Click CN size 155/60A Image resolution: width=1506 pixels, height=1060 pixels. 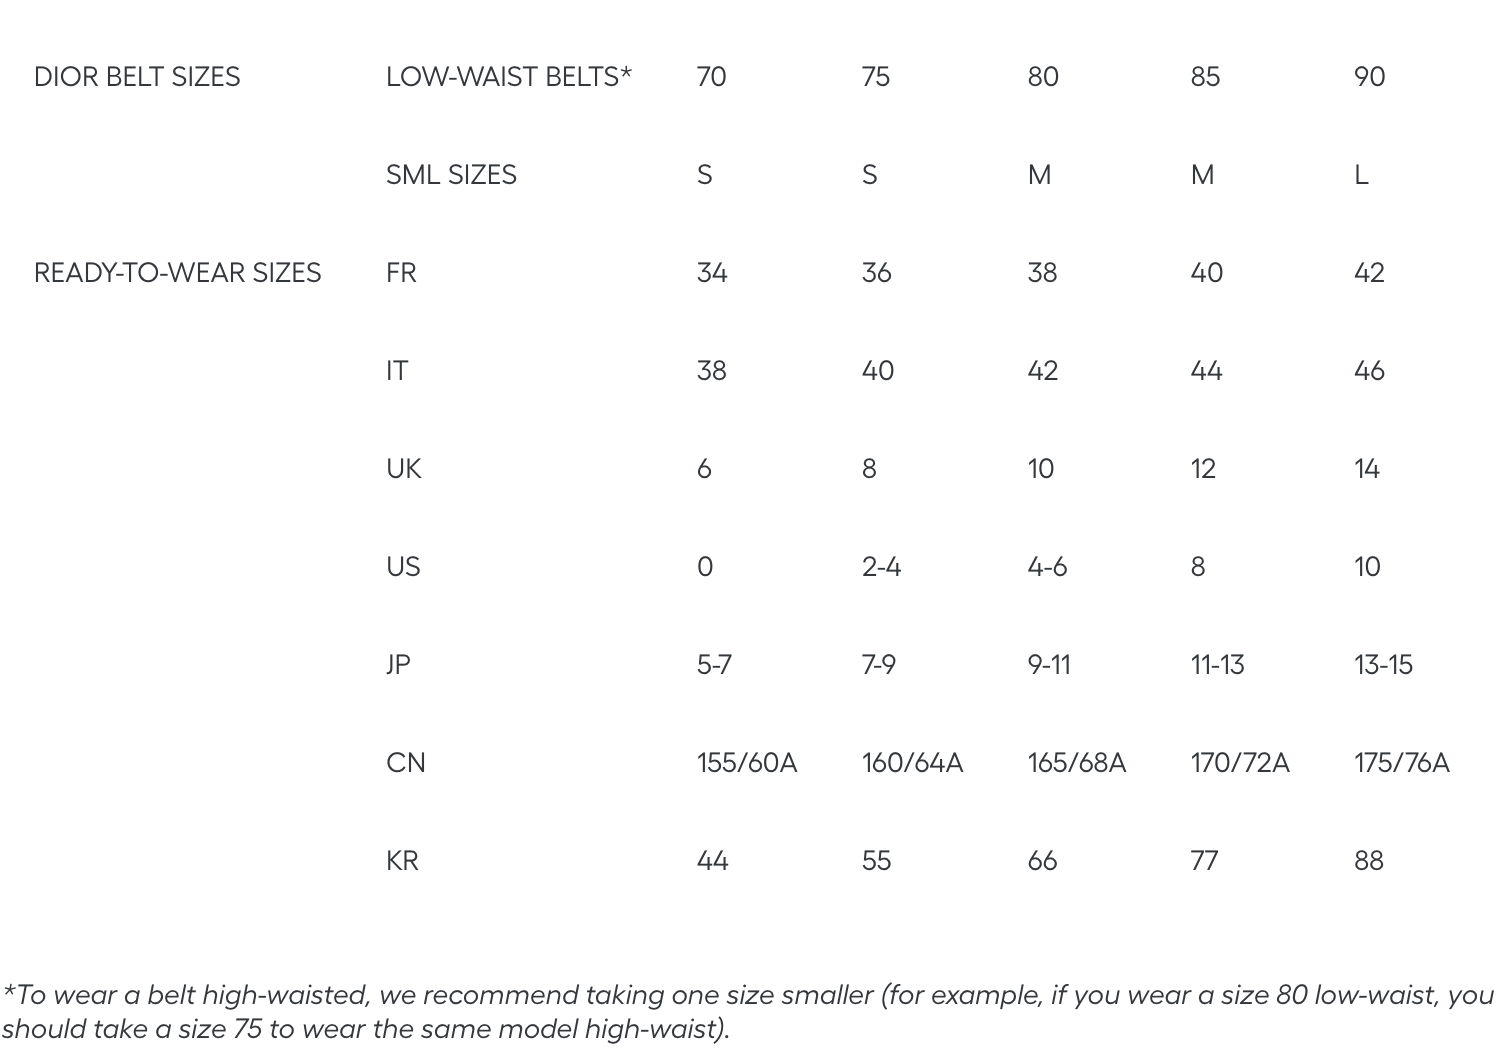[x=747, y=763]
